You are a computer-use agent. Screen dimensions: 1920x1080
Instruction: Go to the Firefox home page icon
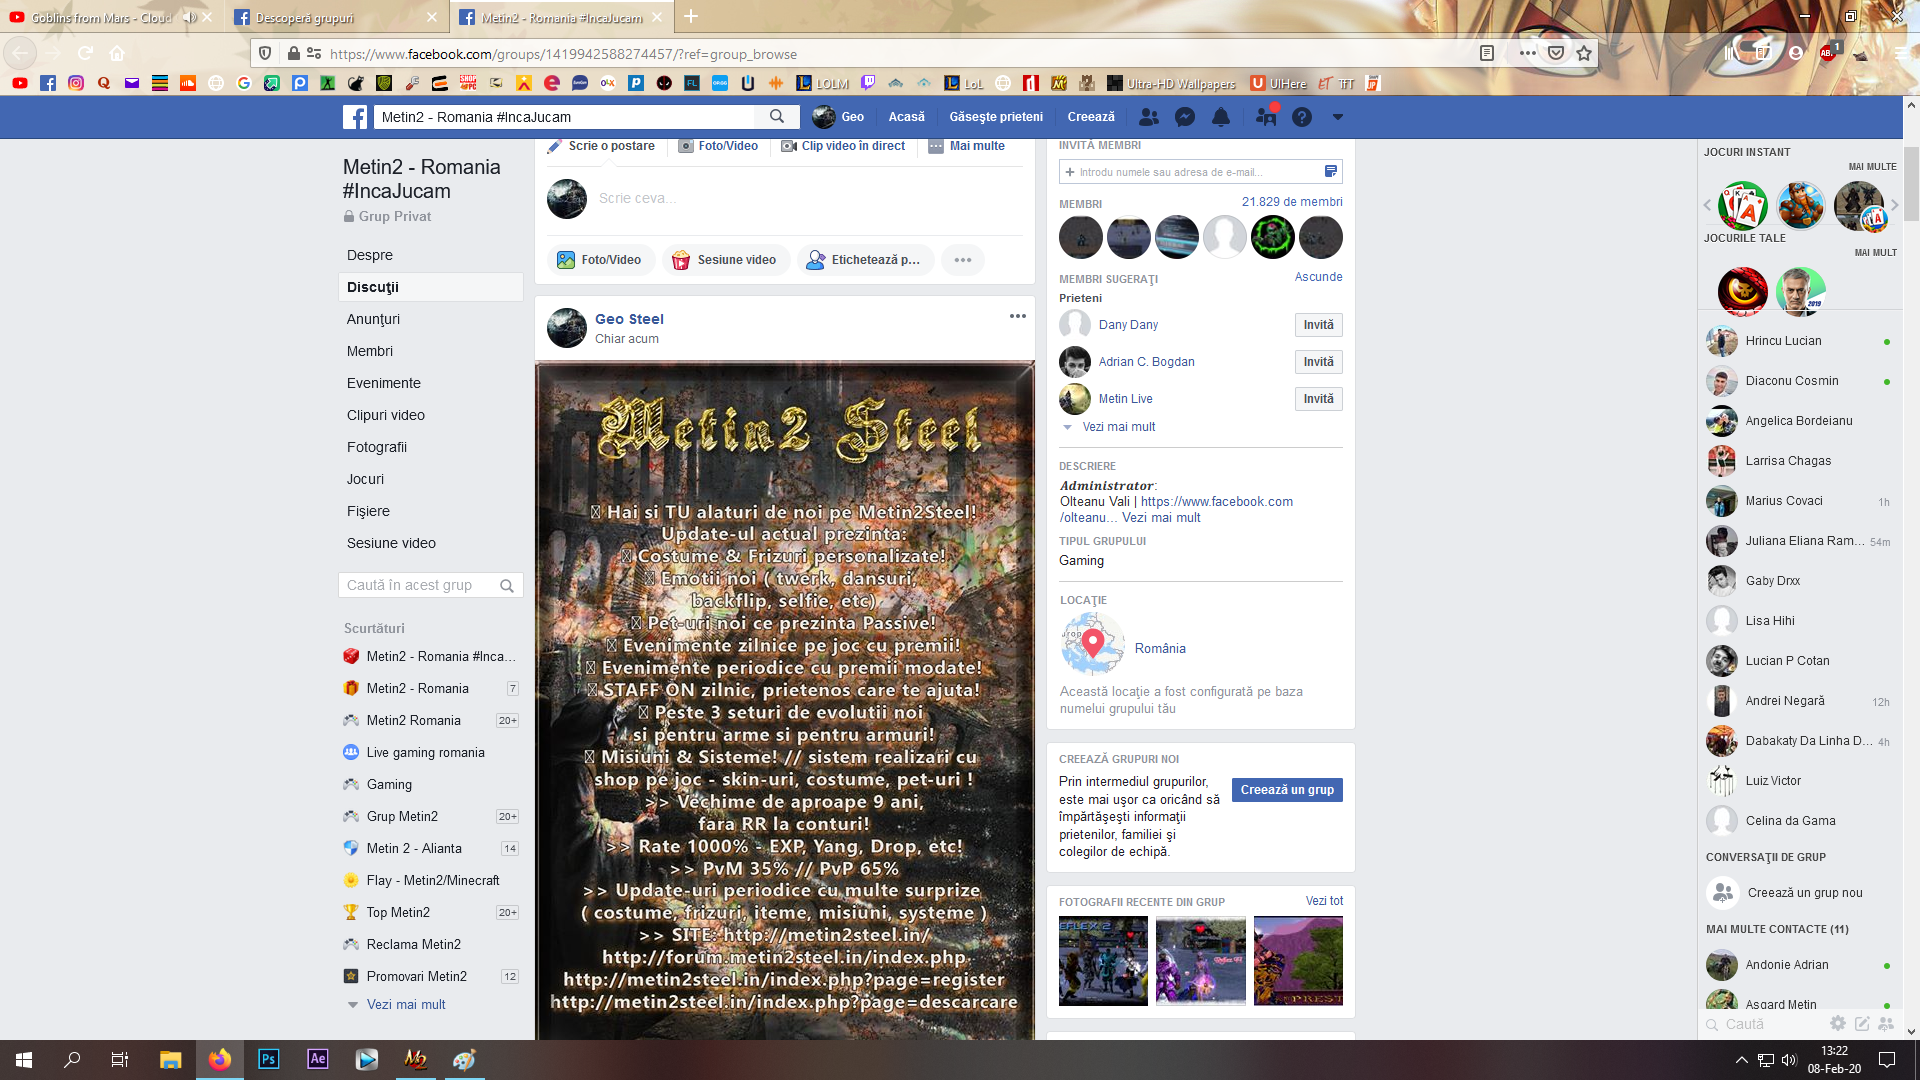click(117, 53)
